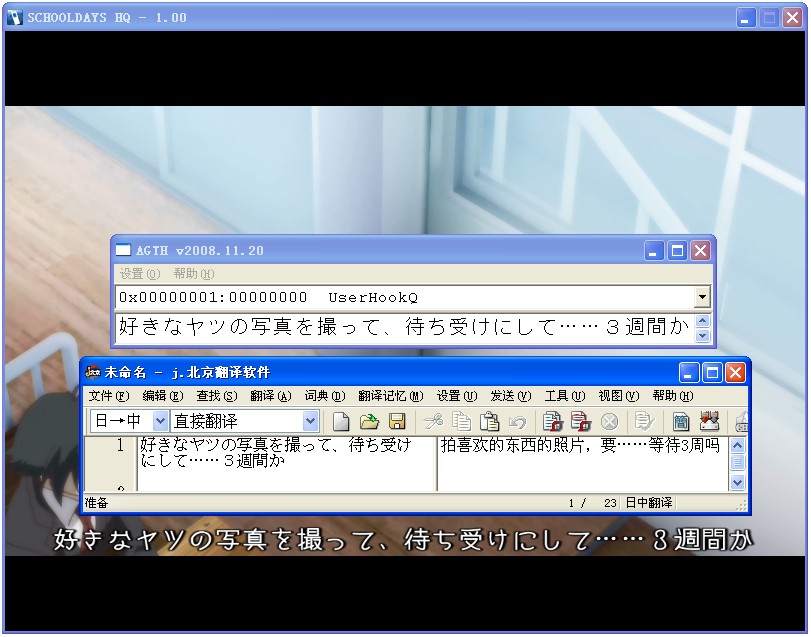
Task: Click the Japanese source text in row 1
Action: (276, 452)
